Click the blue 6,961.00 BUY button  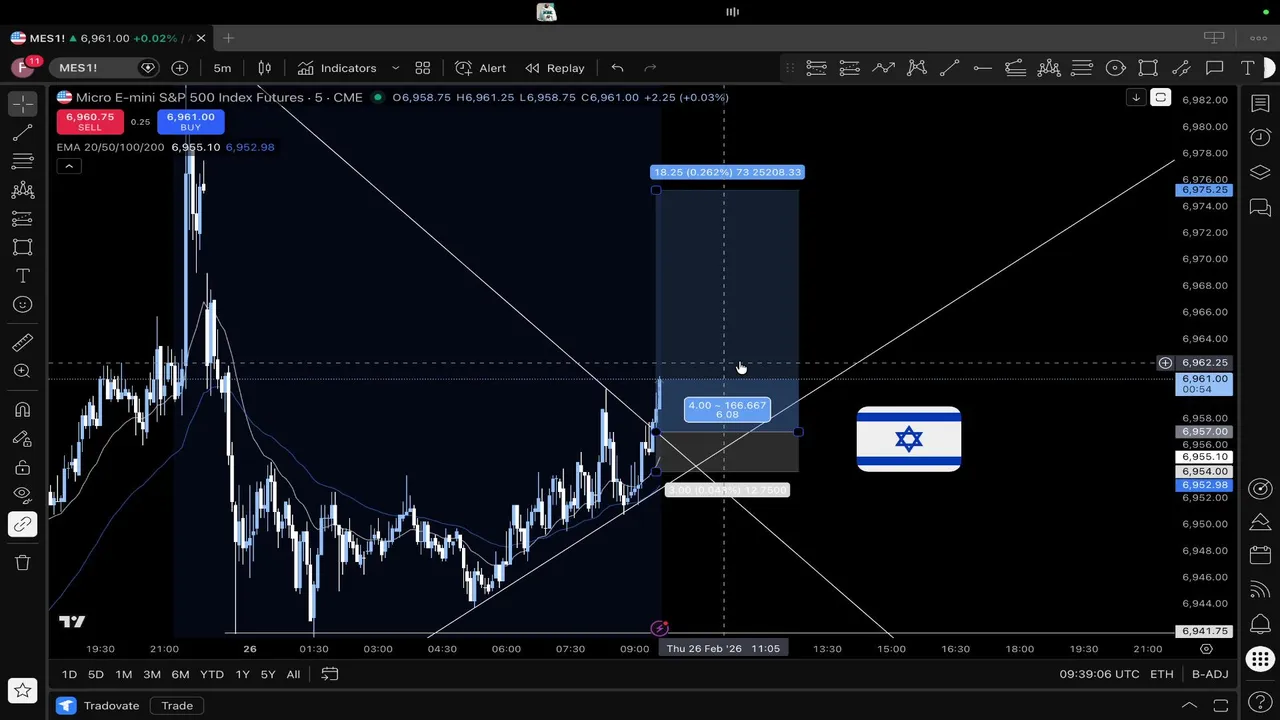190,121
